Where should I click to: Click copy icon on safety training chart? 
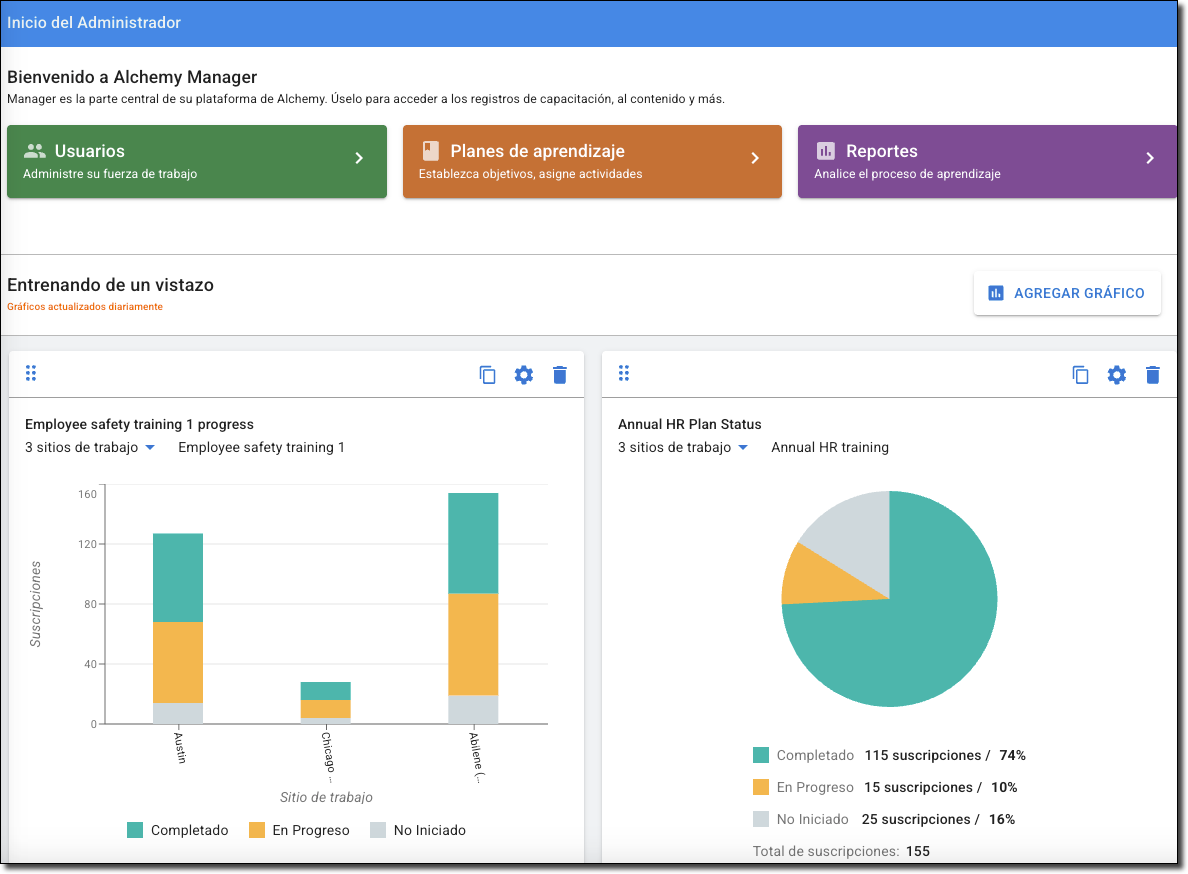[488, 375]
